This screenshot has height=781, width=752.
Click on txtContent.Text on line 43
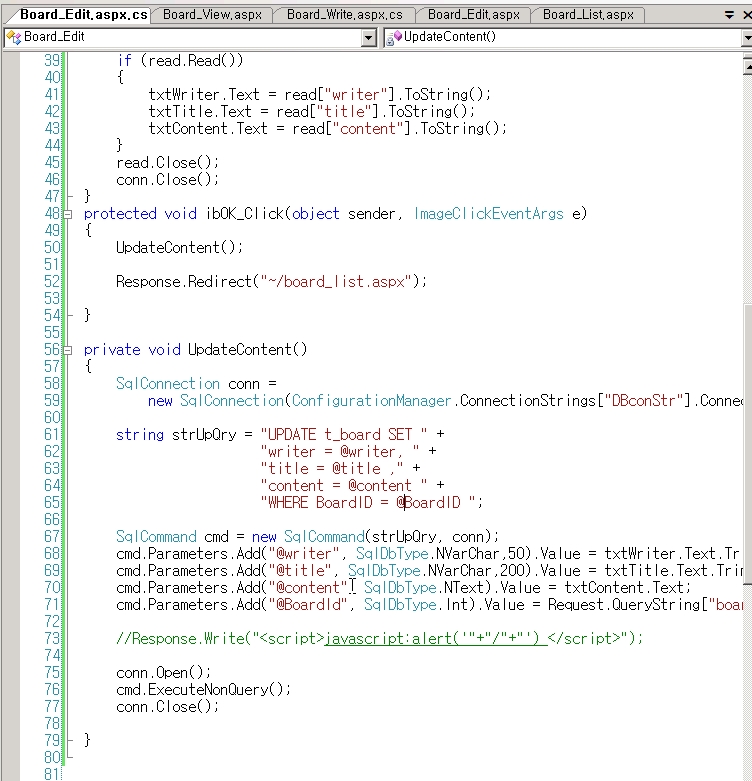tap(208, 129)
